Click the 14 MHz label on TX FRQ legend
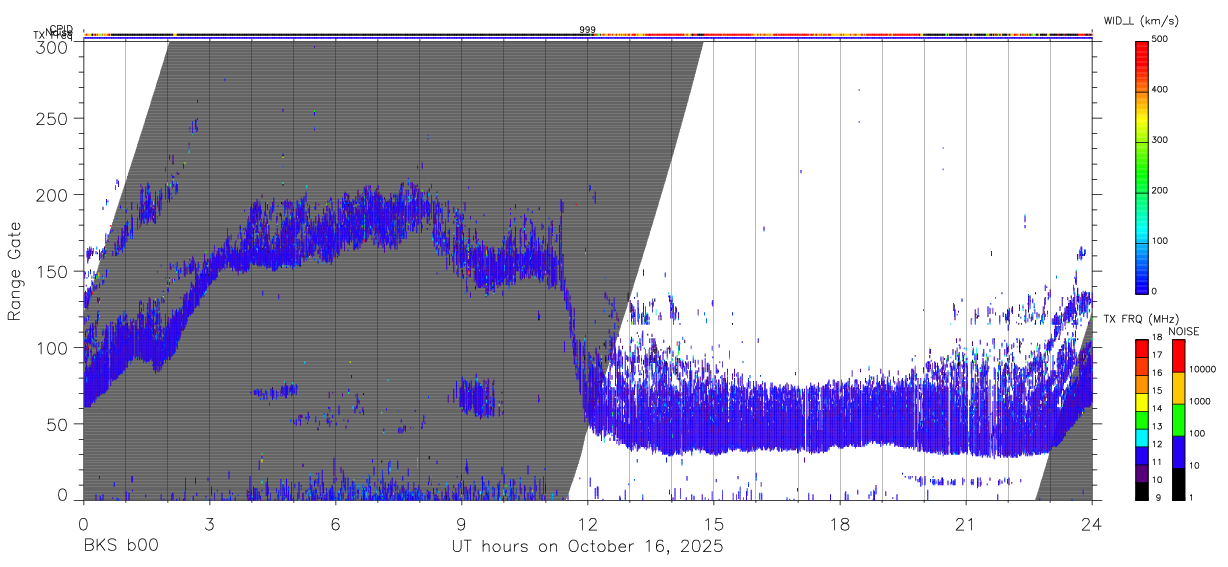Image resolution: width=1228 pixels, height=567 pixels. point(1158,408)
